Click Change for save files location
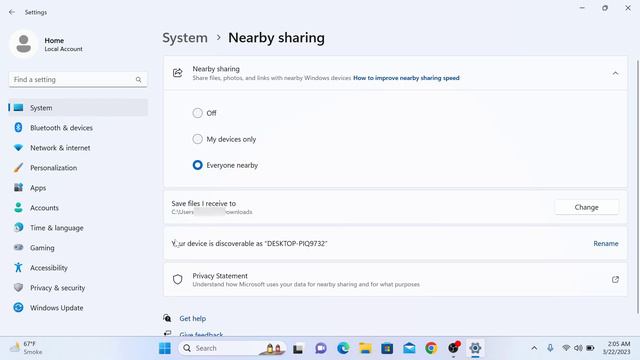 click(587, 207)
